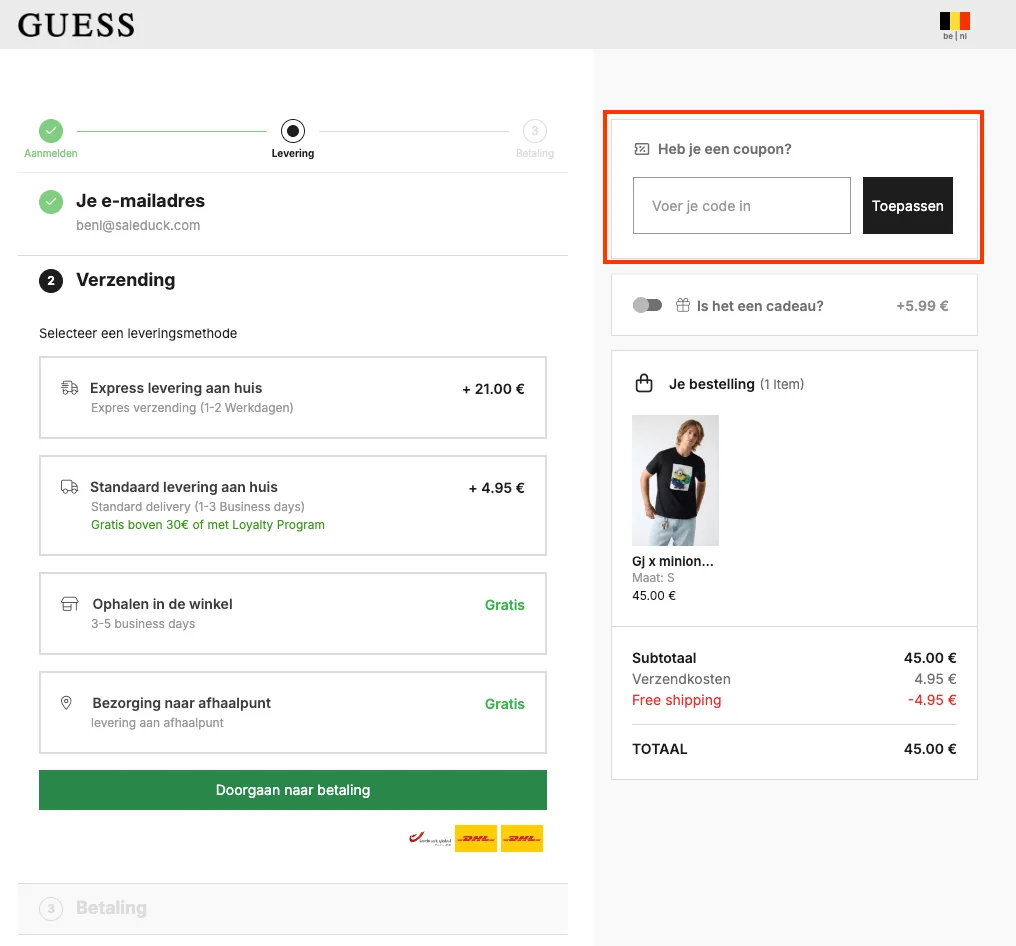
Task: Open the Betaling step in progress bar
Action: point(535,139)
